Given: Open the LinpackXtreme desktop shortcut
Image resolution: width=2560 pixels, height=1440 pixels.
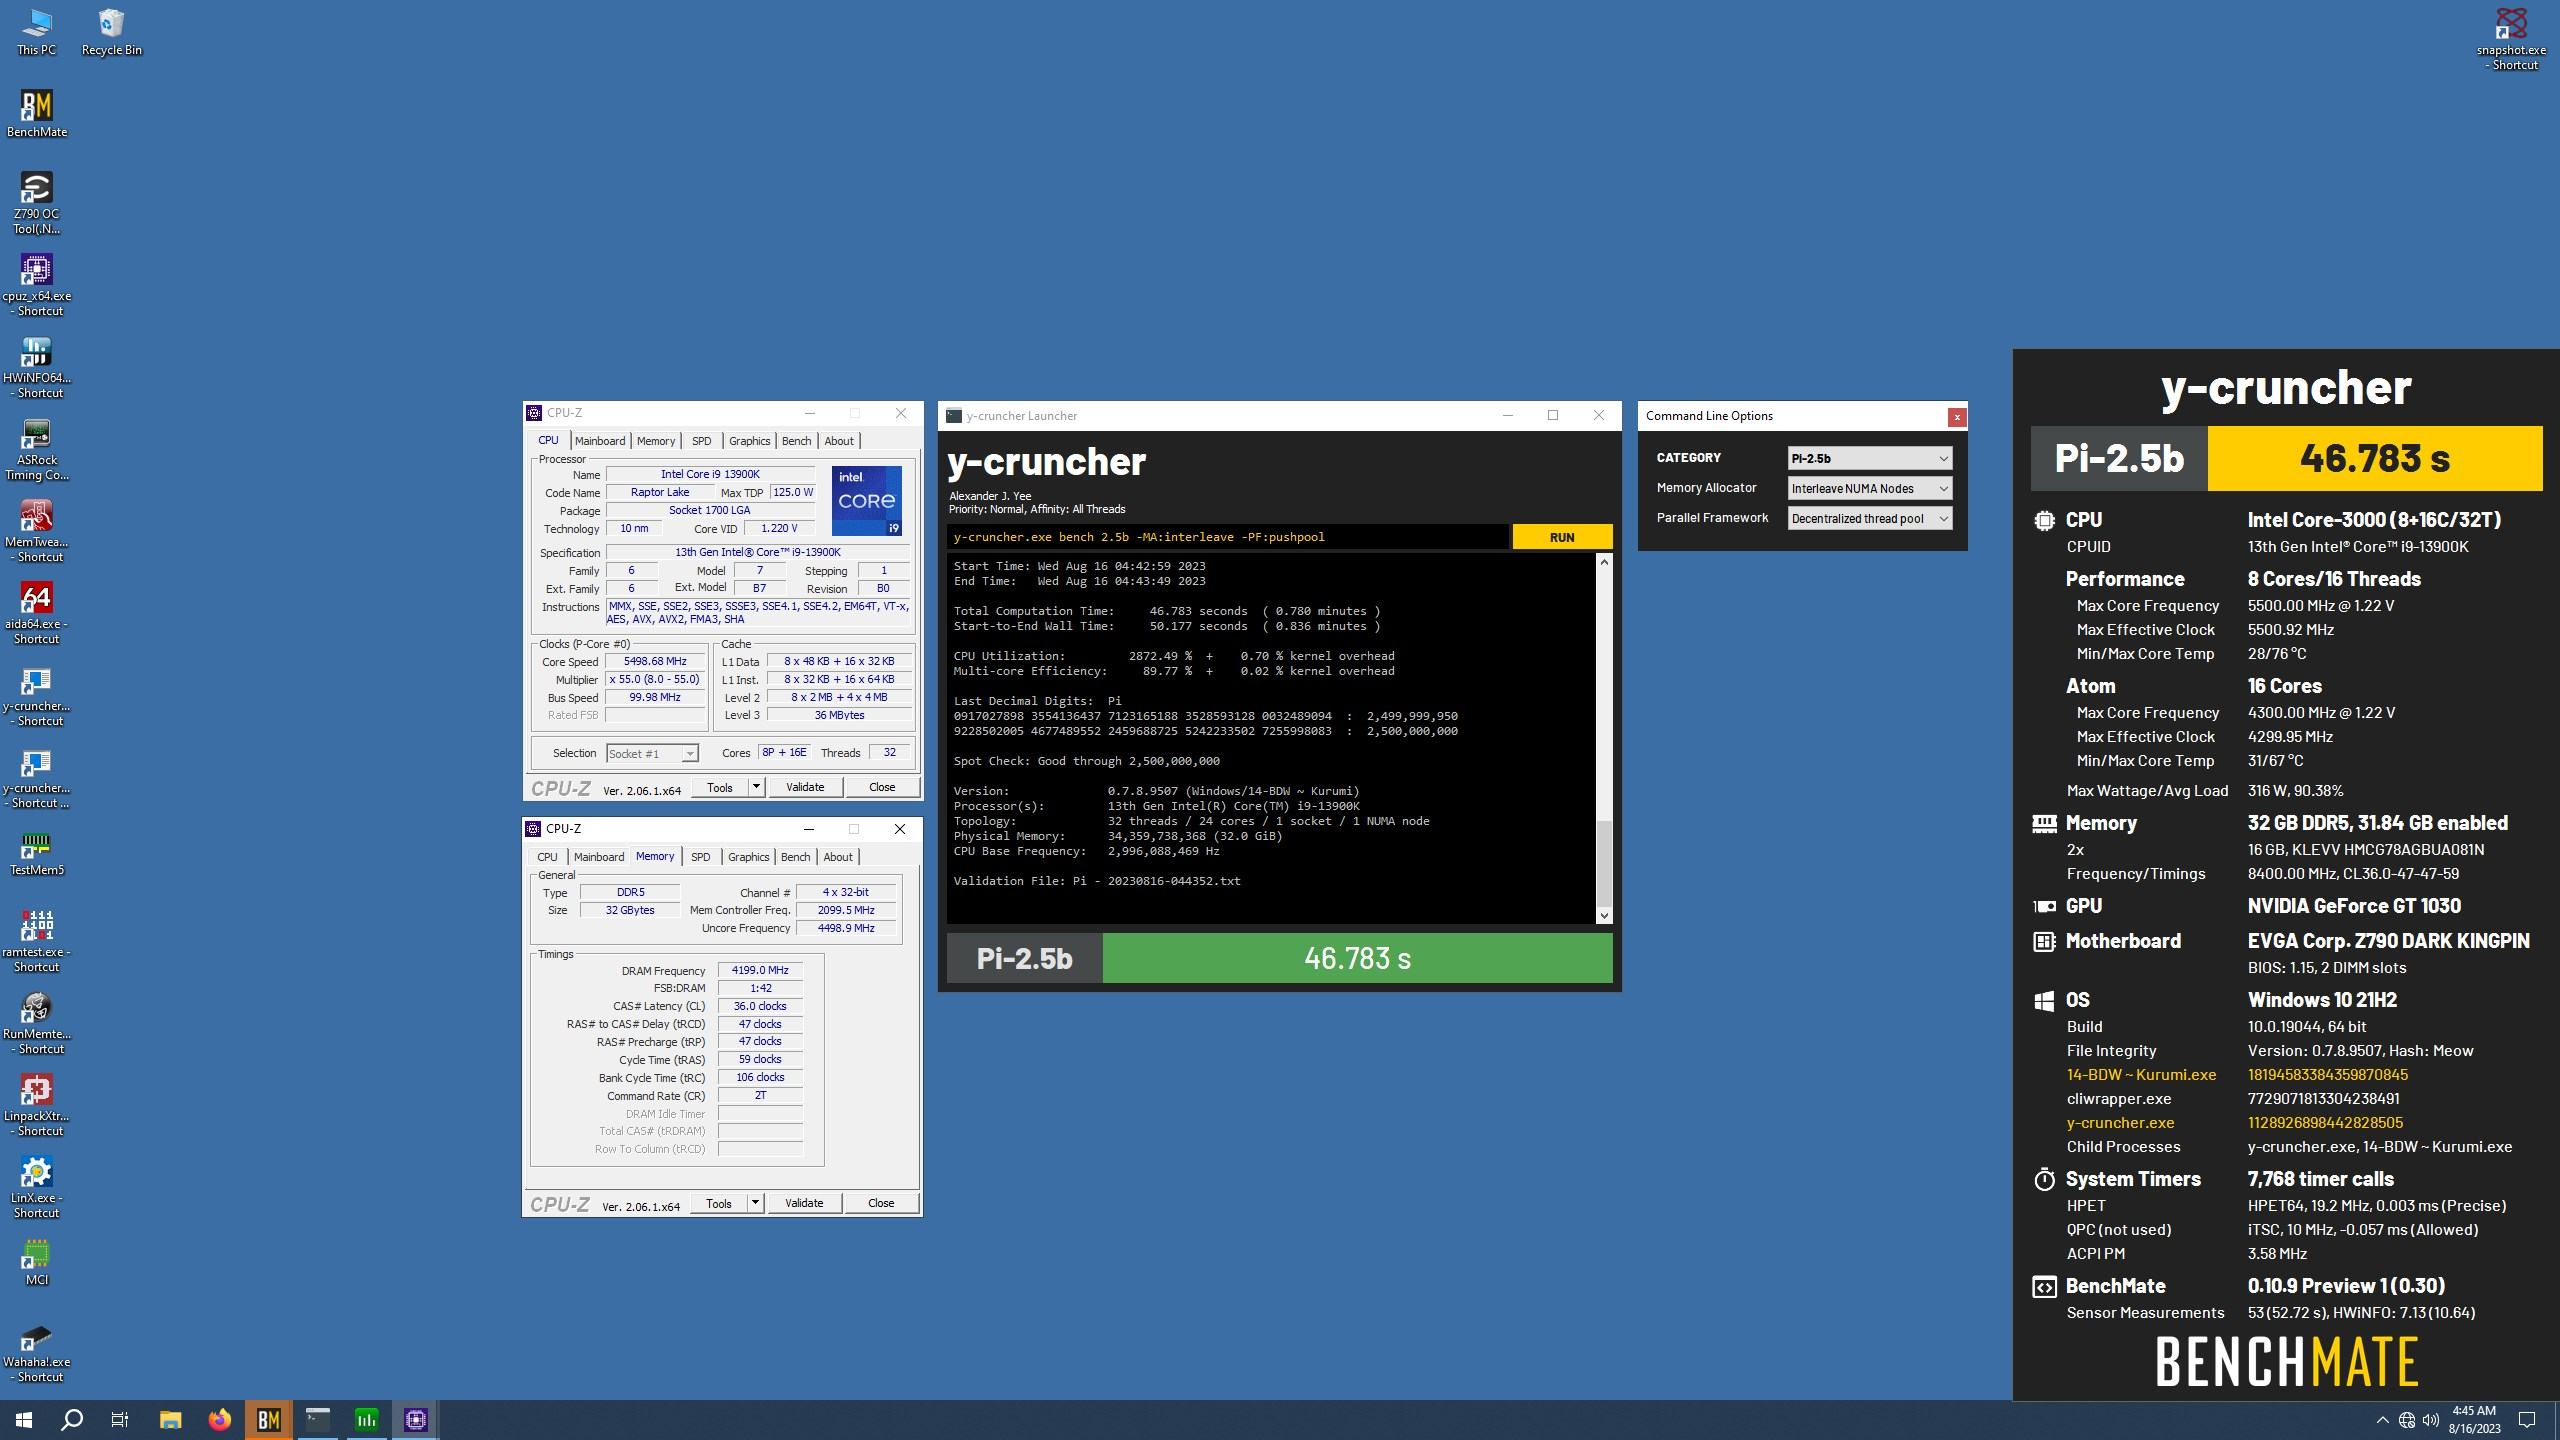Looking at the screenshot, I should point(36,1105).
